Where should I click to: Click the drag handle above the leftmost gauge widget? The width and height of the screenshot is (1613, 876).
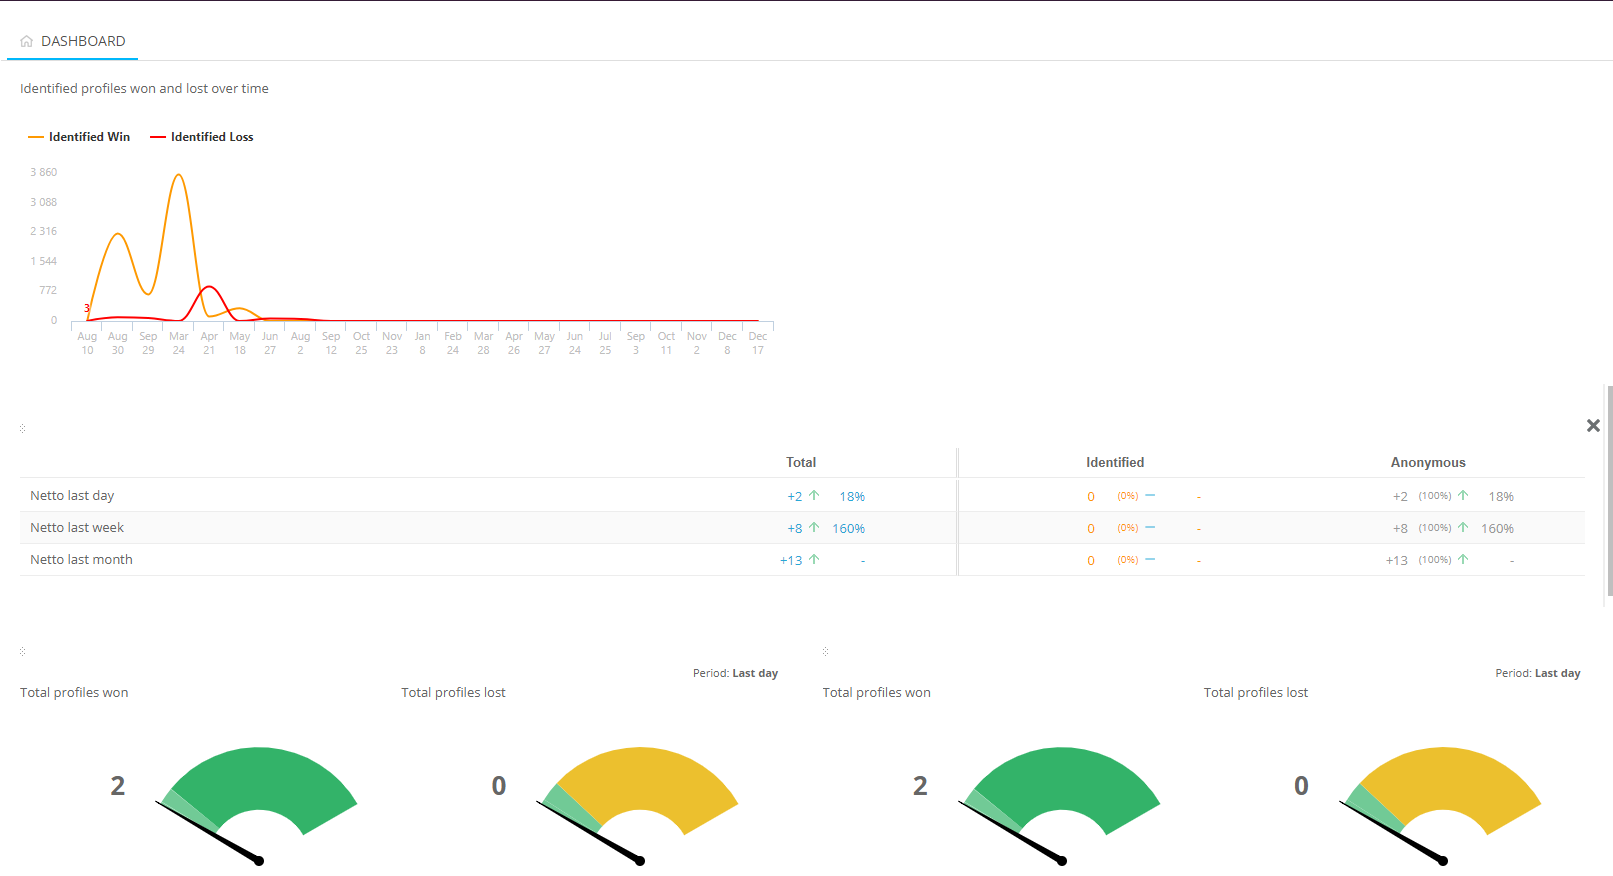[x=22, y=651]
